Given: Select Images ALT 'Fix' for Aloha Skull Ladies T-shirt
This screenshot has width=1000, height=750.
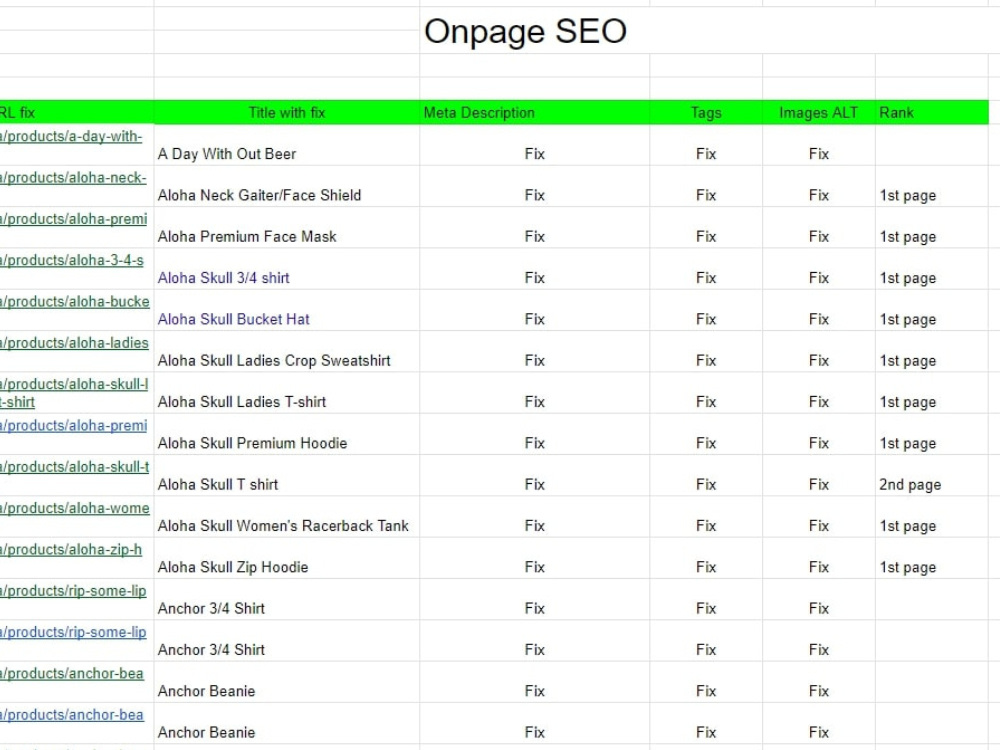Looking at the screenshot, I should [x=819, y=393].
